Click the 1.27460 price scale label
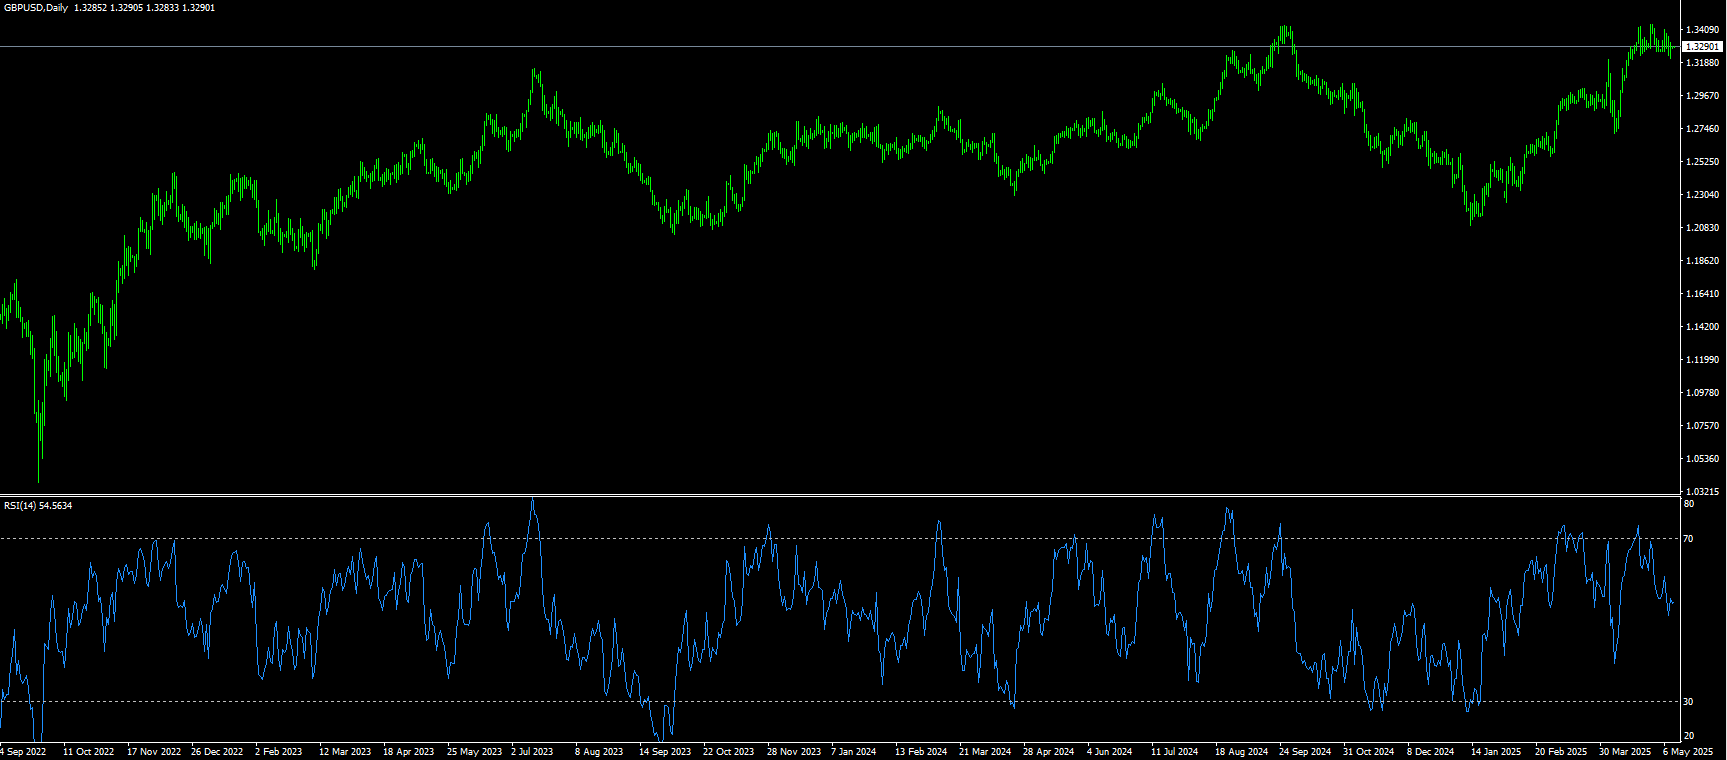The width and height of the screenshot is (1727, 760). [1702, 129]
